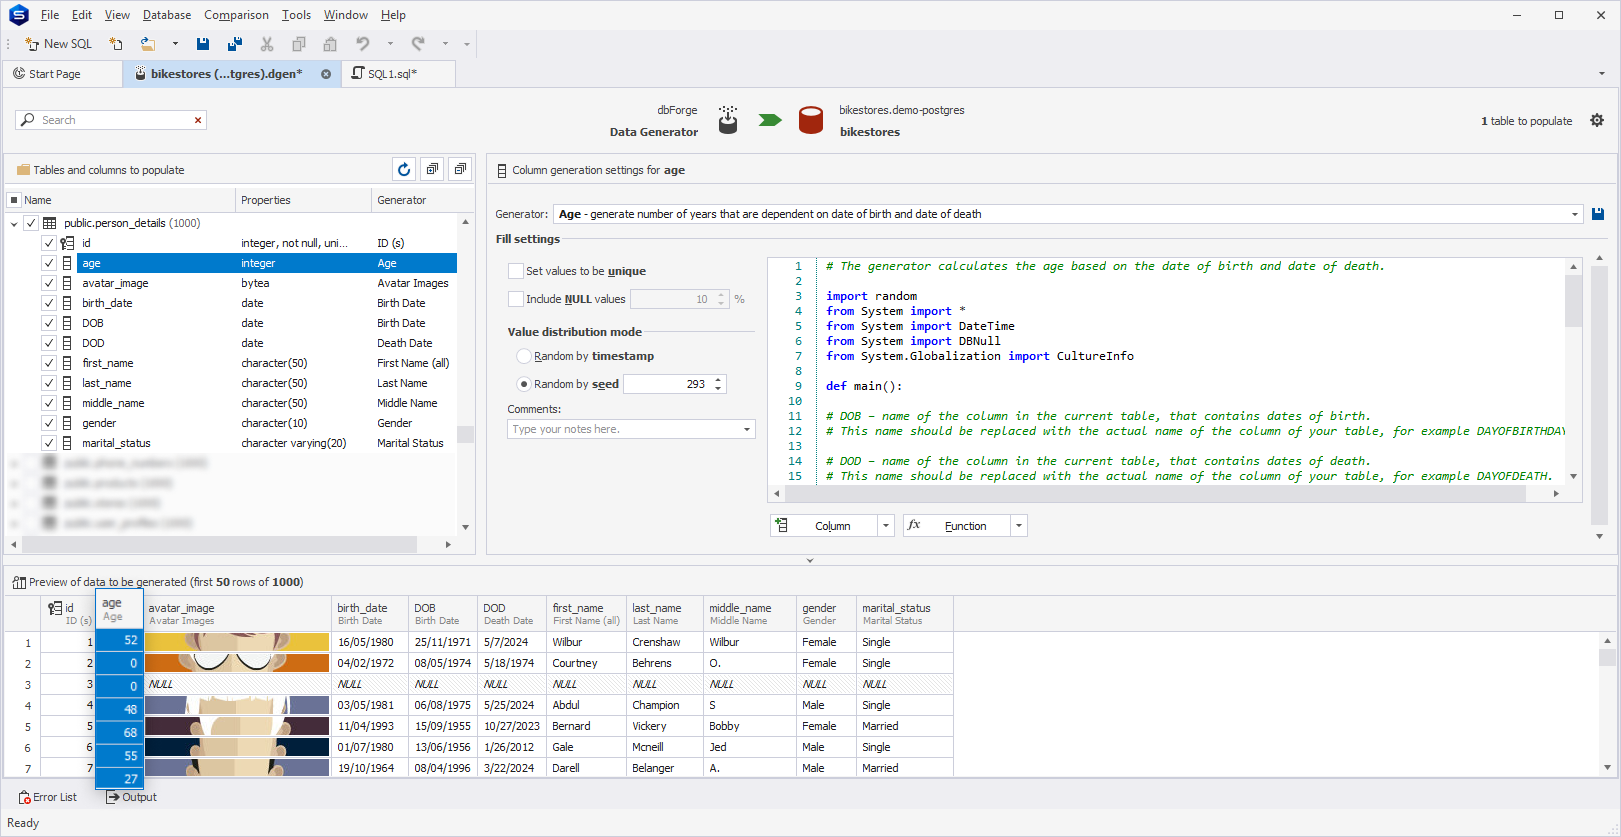Click the Function insert button

point(957,526)
